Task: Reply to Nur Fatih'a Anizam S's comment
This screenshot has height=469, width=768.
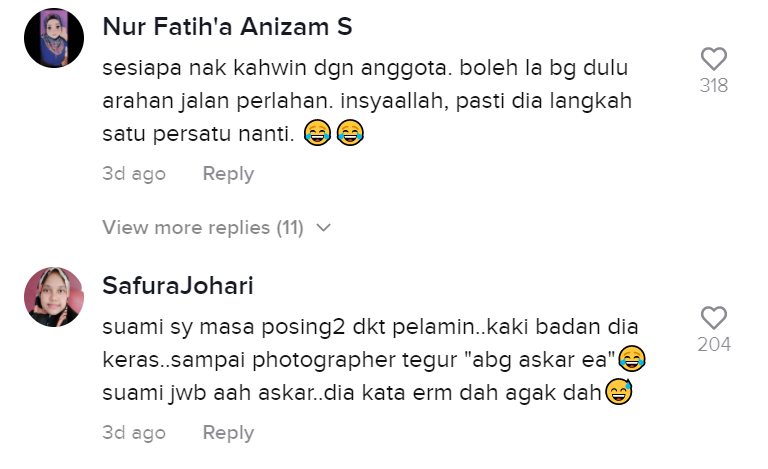Action: click(x=228, y=173)
